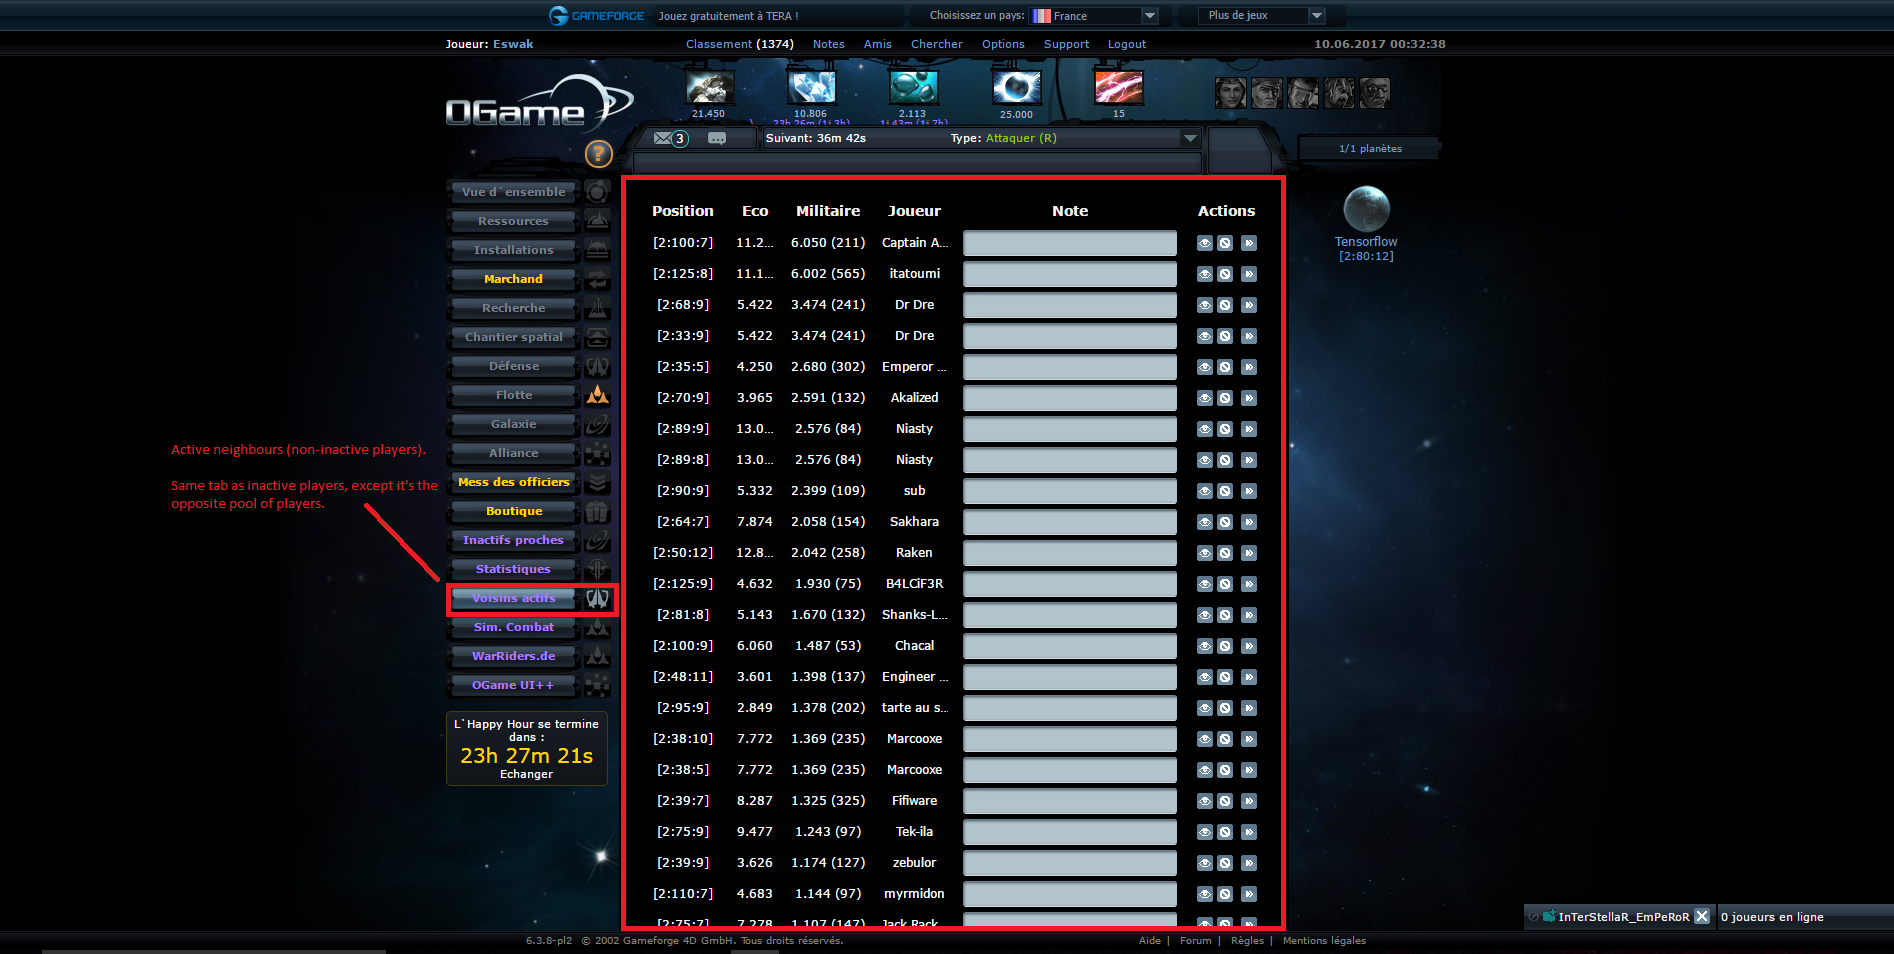Image resolution: width=1894 pixels, height=954 pixels.
Task: Click the GameForge logo at top
Action: [597, 16]
